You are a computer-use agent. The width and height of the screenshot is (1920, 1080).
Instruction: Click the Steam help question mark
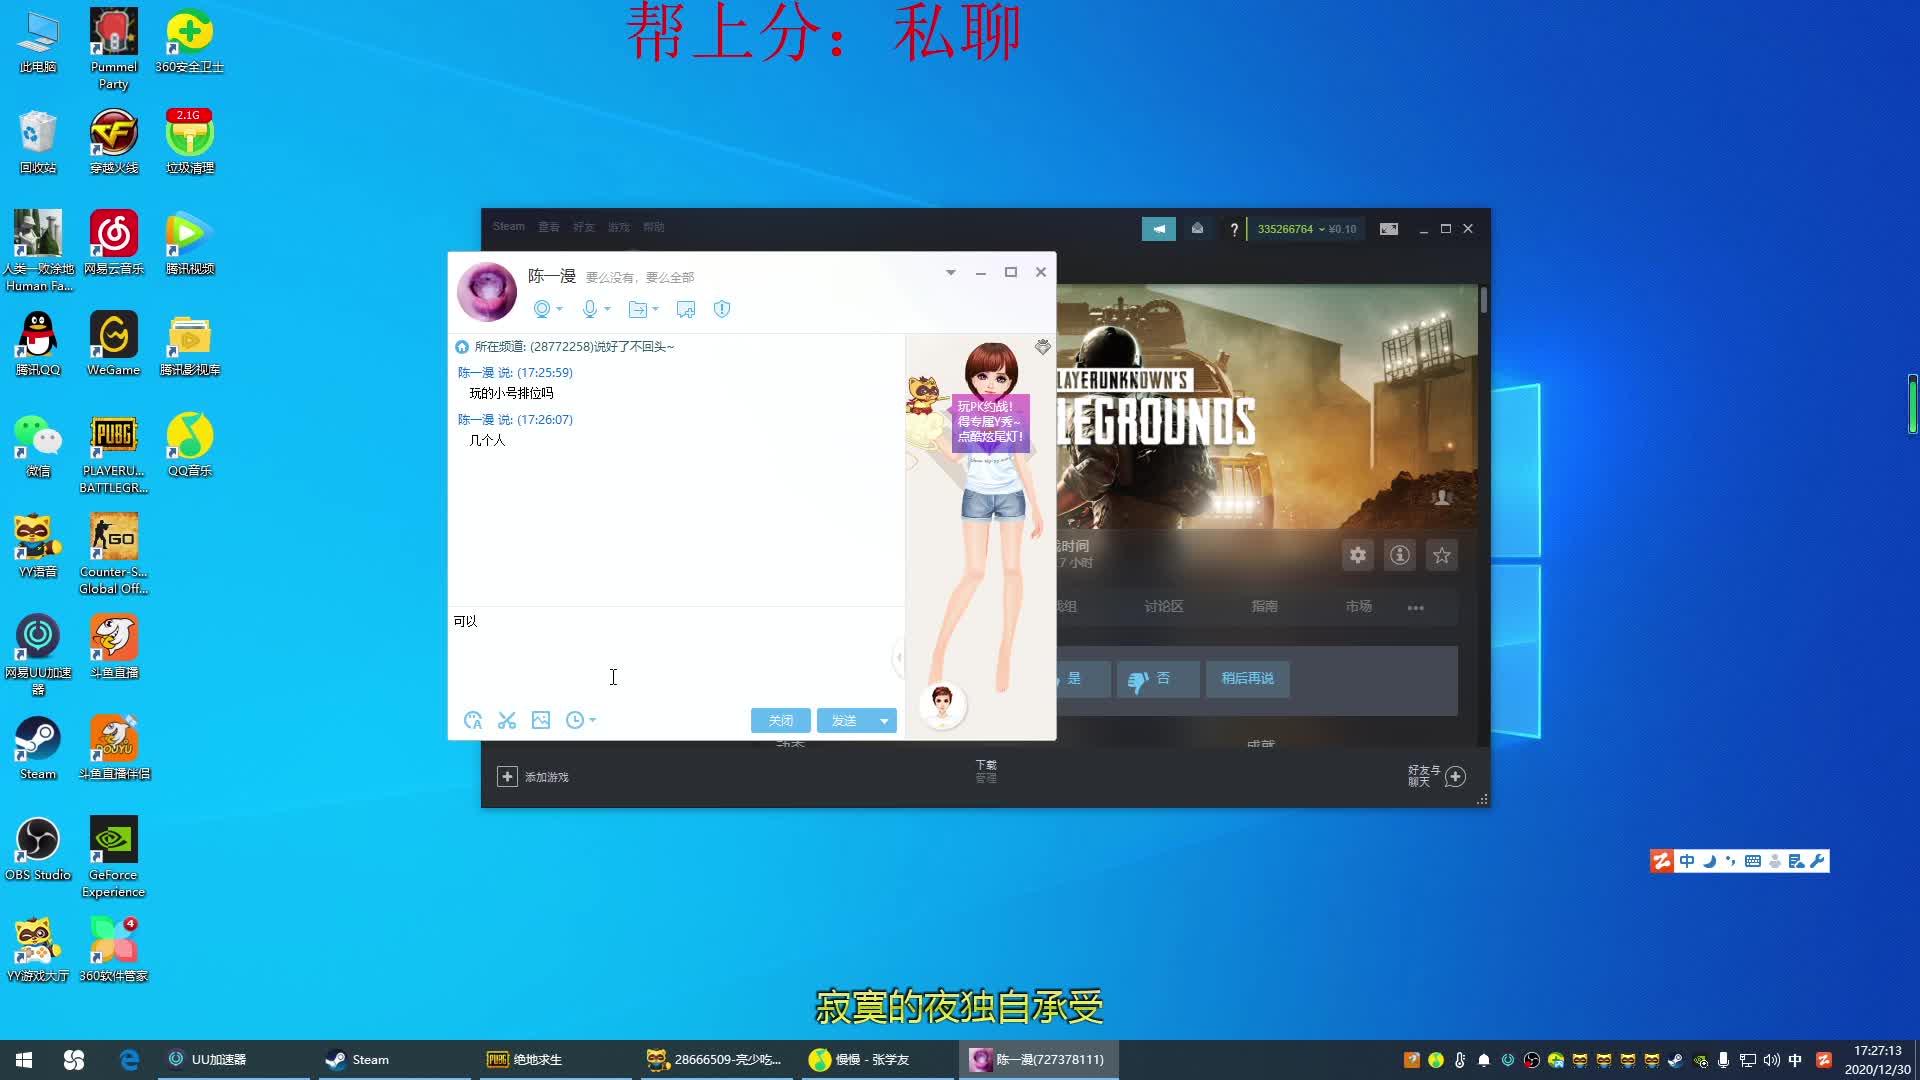pyautogui.click(x=1234, y=229)
